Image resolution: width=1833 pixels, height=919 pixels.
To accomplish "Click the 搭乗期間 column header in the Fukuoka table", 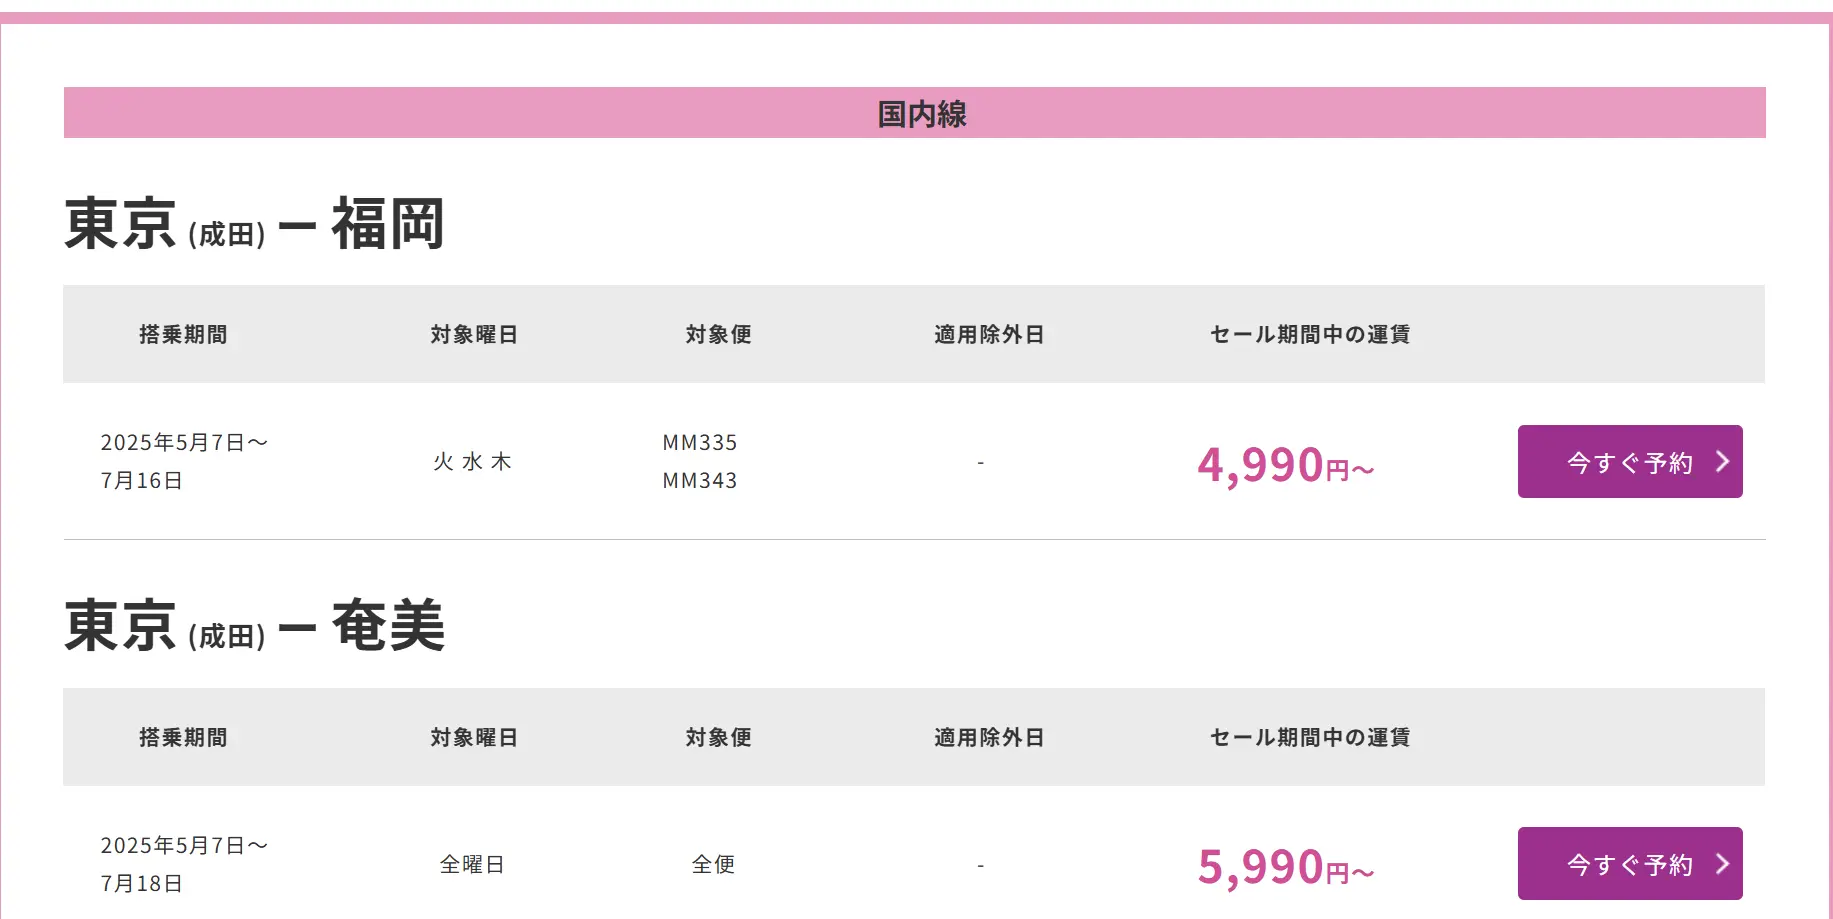I will tap(183, 334).
